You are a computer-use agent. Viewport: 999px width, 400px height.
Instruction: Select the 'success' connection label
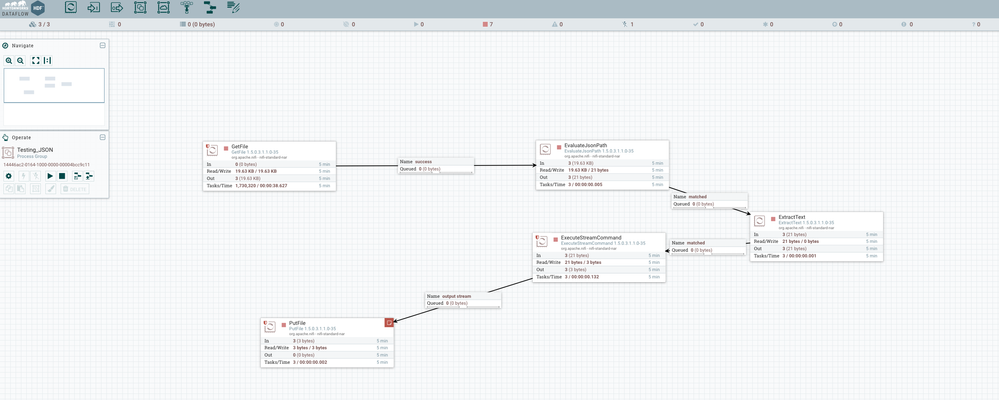point(436,166)
